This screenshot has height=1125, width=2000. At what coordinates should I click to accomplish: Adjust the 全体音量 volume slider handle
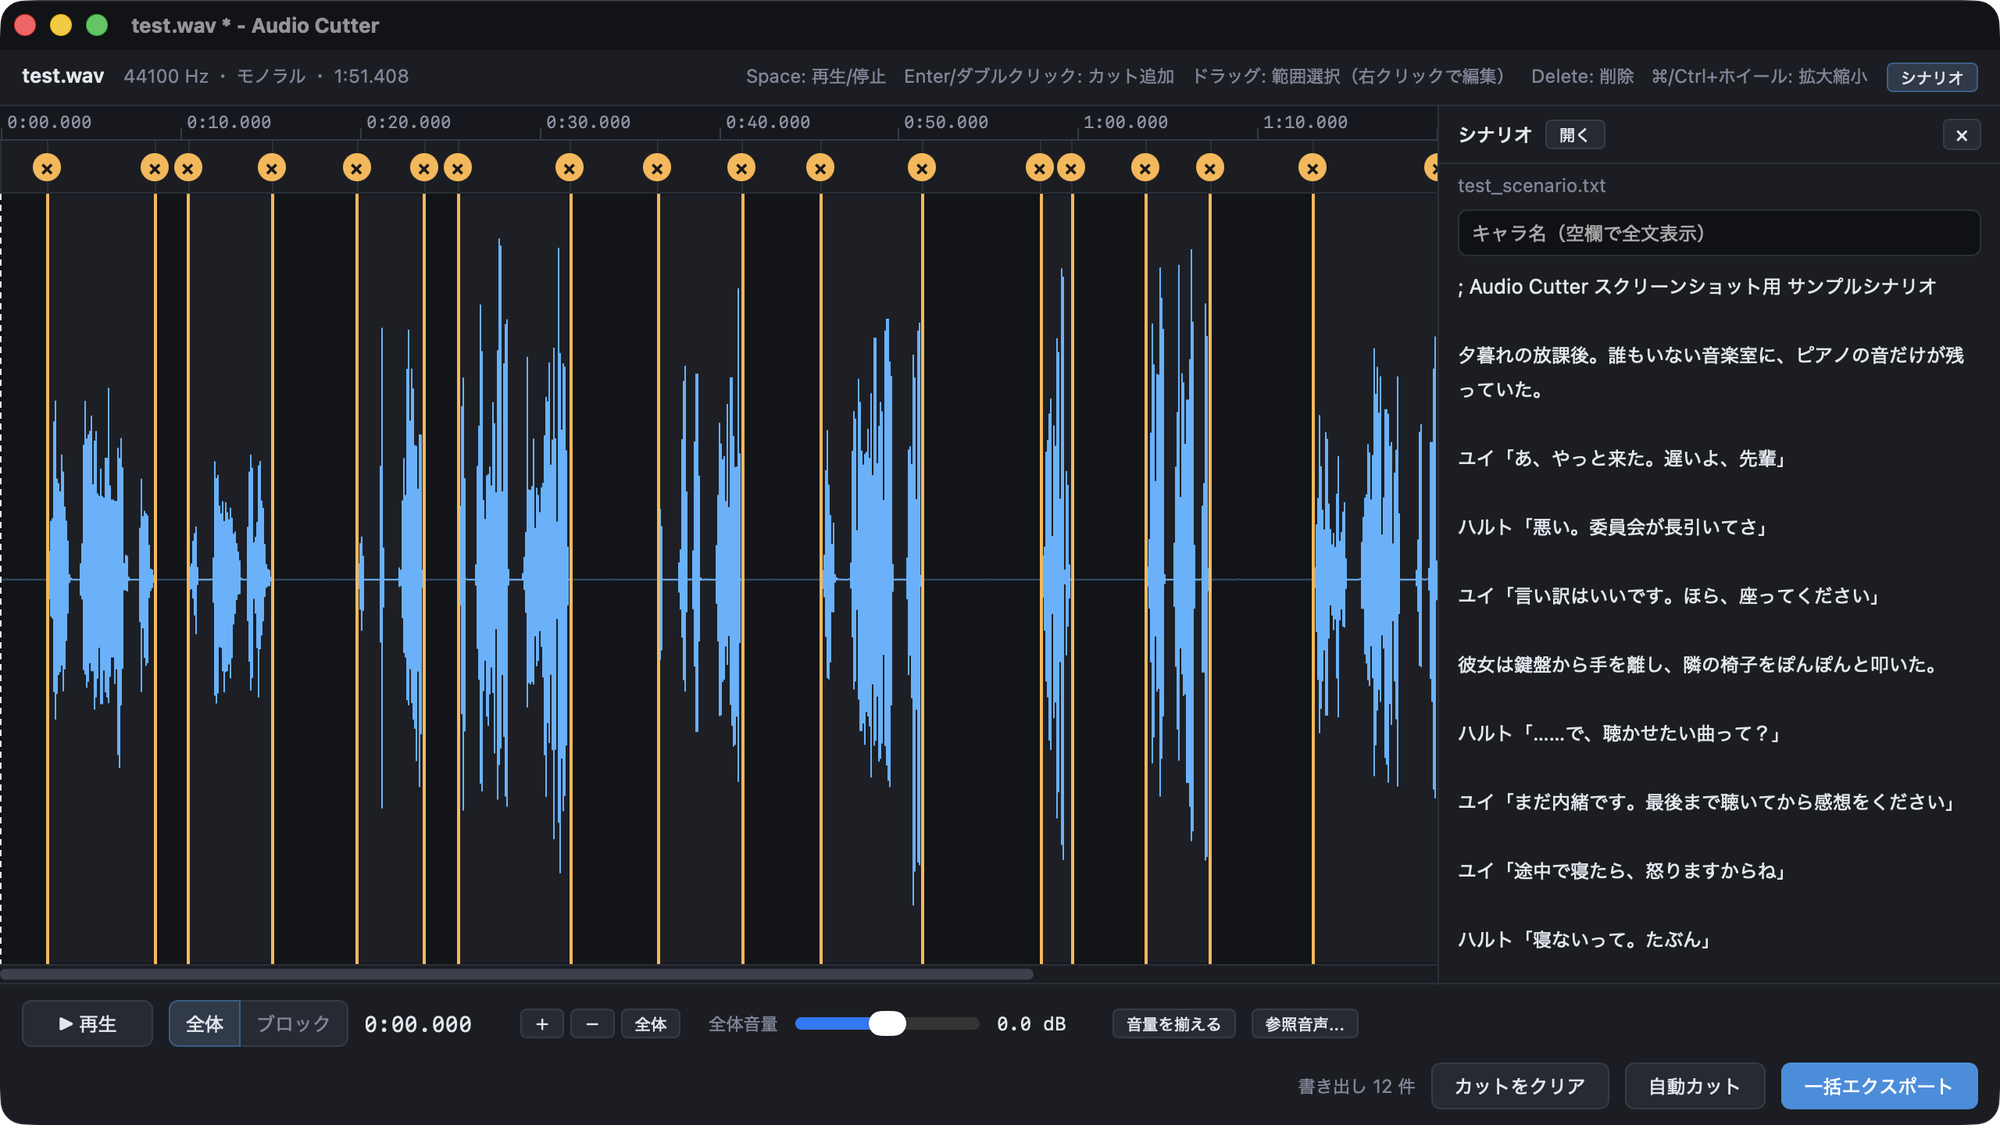(x=887, y=1023)
